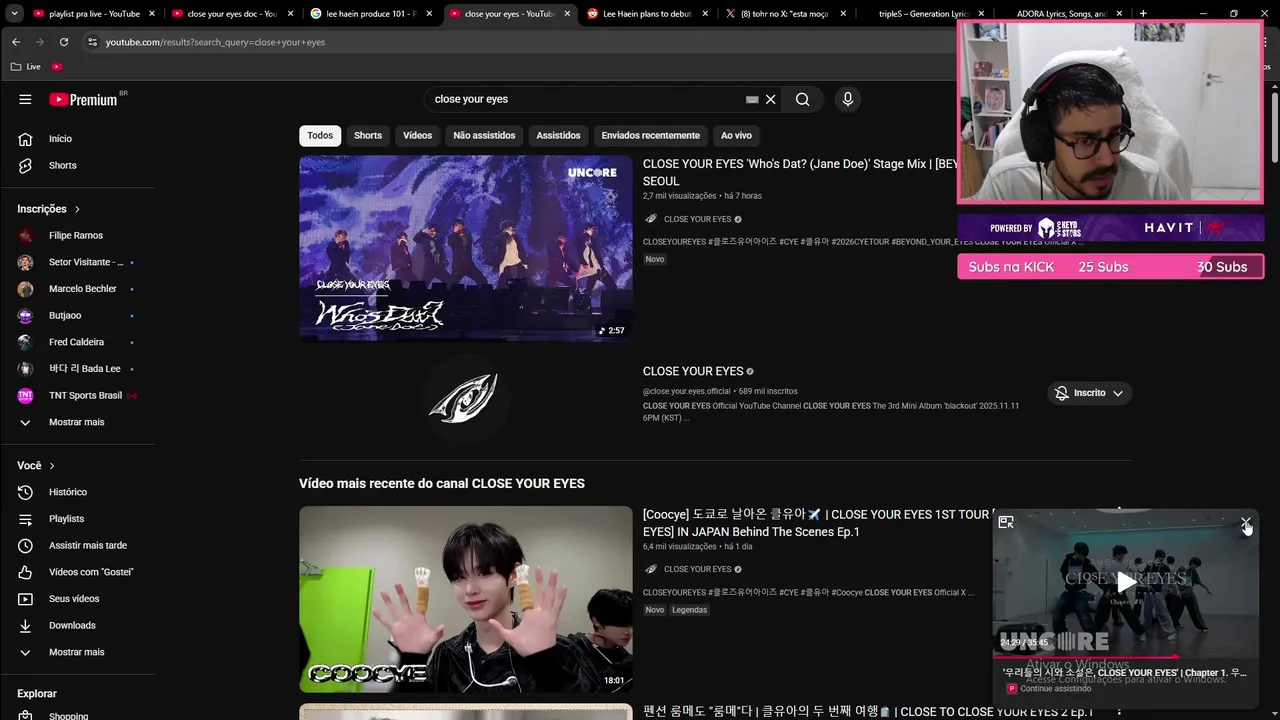The height and width of the screenshot is (720, 1280).
Task: Select the Assistidos filter chip
Action: coord(558,136)
